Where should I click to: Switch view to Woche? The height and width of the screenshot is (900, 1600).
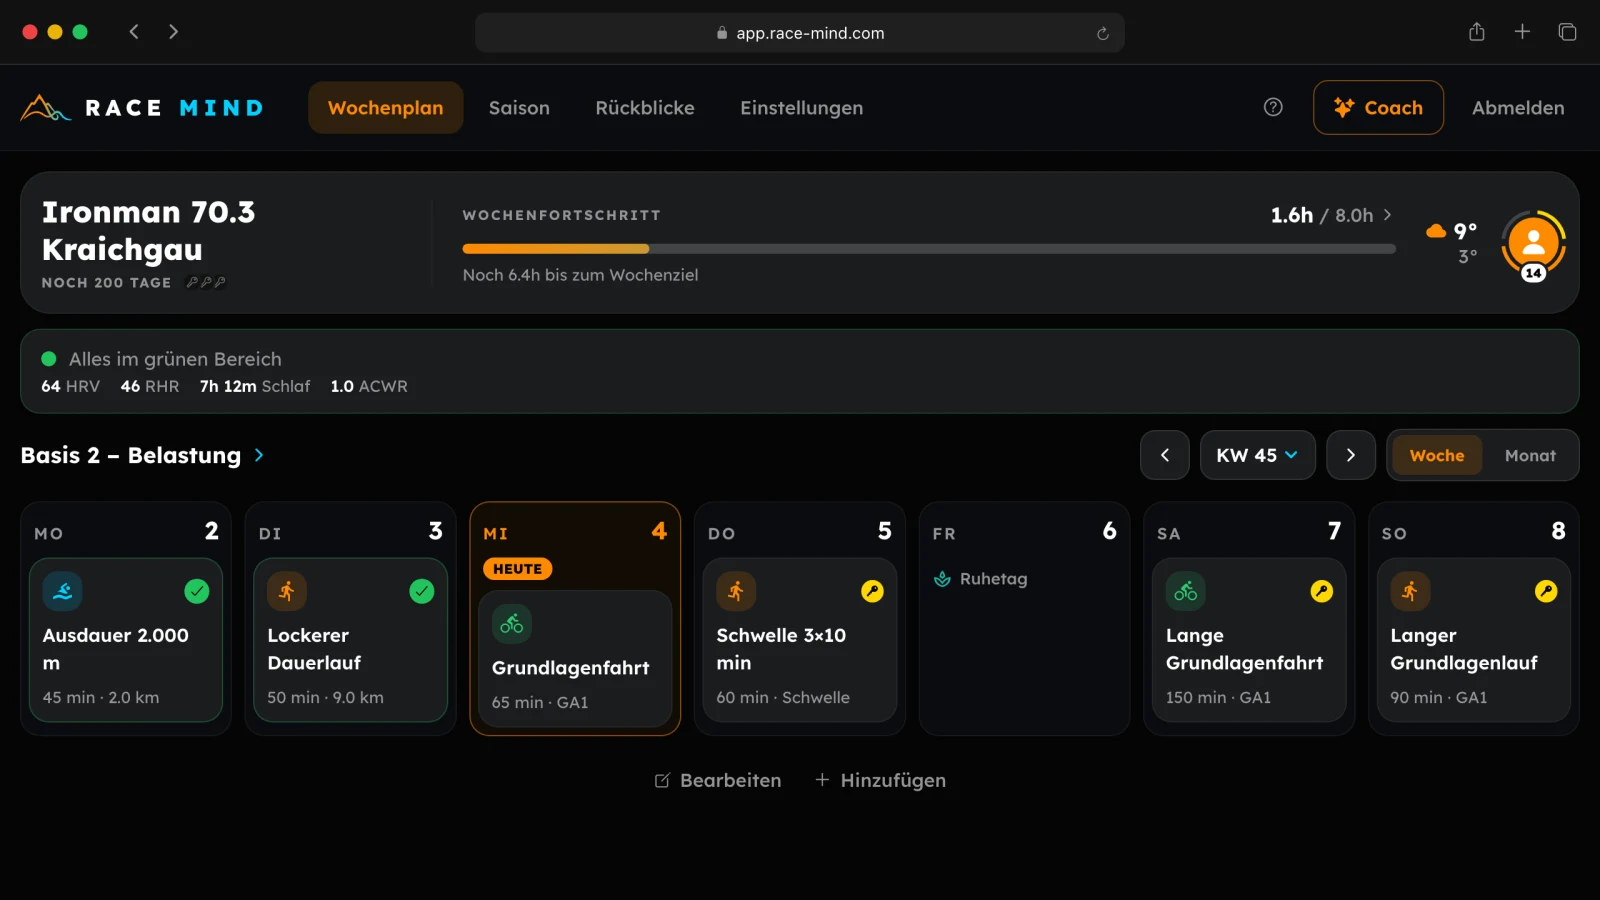1437,455
